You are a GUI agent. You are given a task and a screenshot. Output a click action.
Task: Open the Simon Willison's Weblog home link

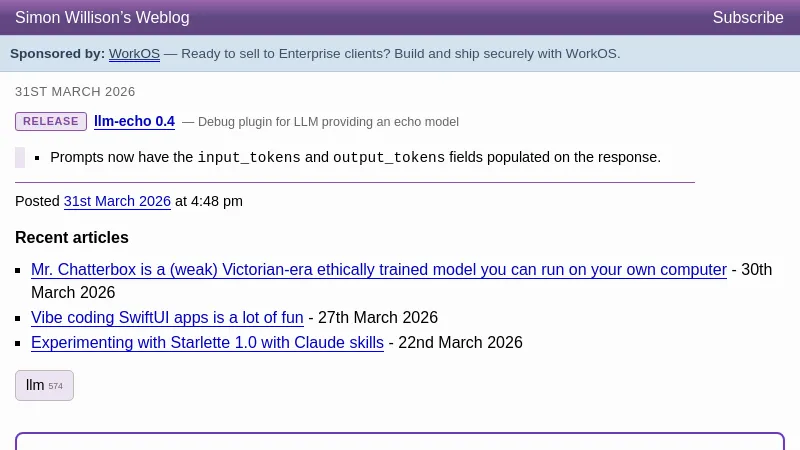pyautogui.click(x=102, y=18)
